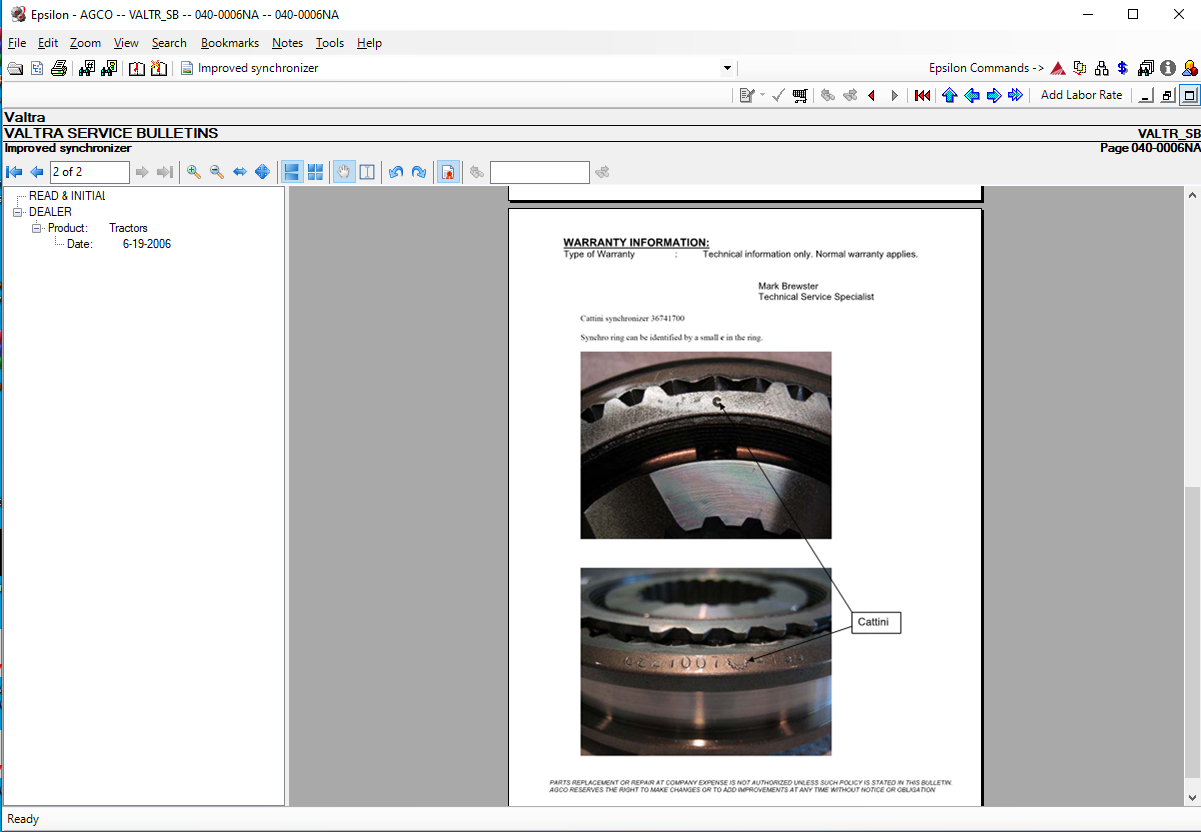Rotate the page clockwise

(x=419, y=172)
